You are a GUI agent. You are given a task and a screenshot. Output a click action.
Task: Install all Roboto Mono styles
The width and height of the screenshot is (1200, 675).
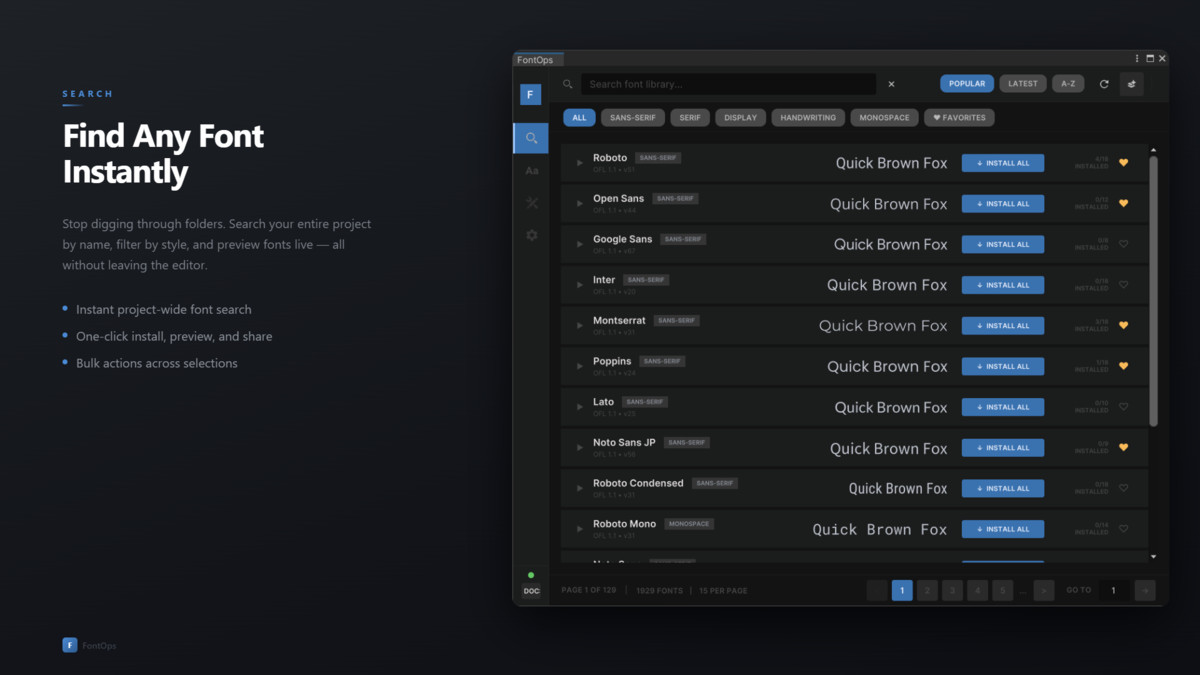pyautogui.click(x=1003, y=529)
